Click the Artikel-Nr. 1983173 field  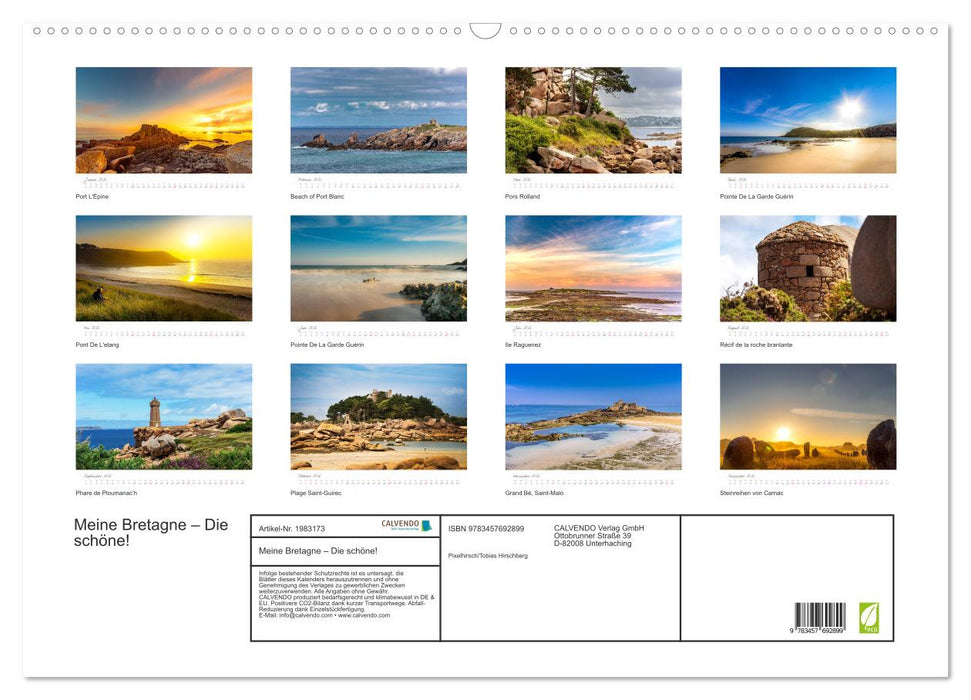click(293, 527)
